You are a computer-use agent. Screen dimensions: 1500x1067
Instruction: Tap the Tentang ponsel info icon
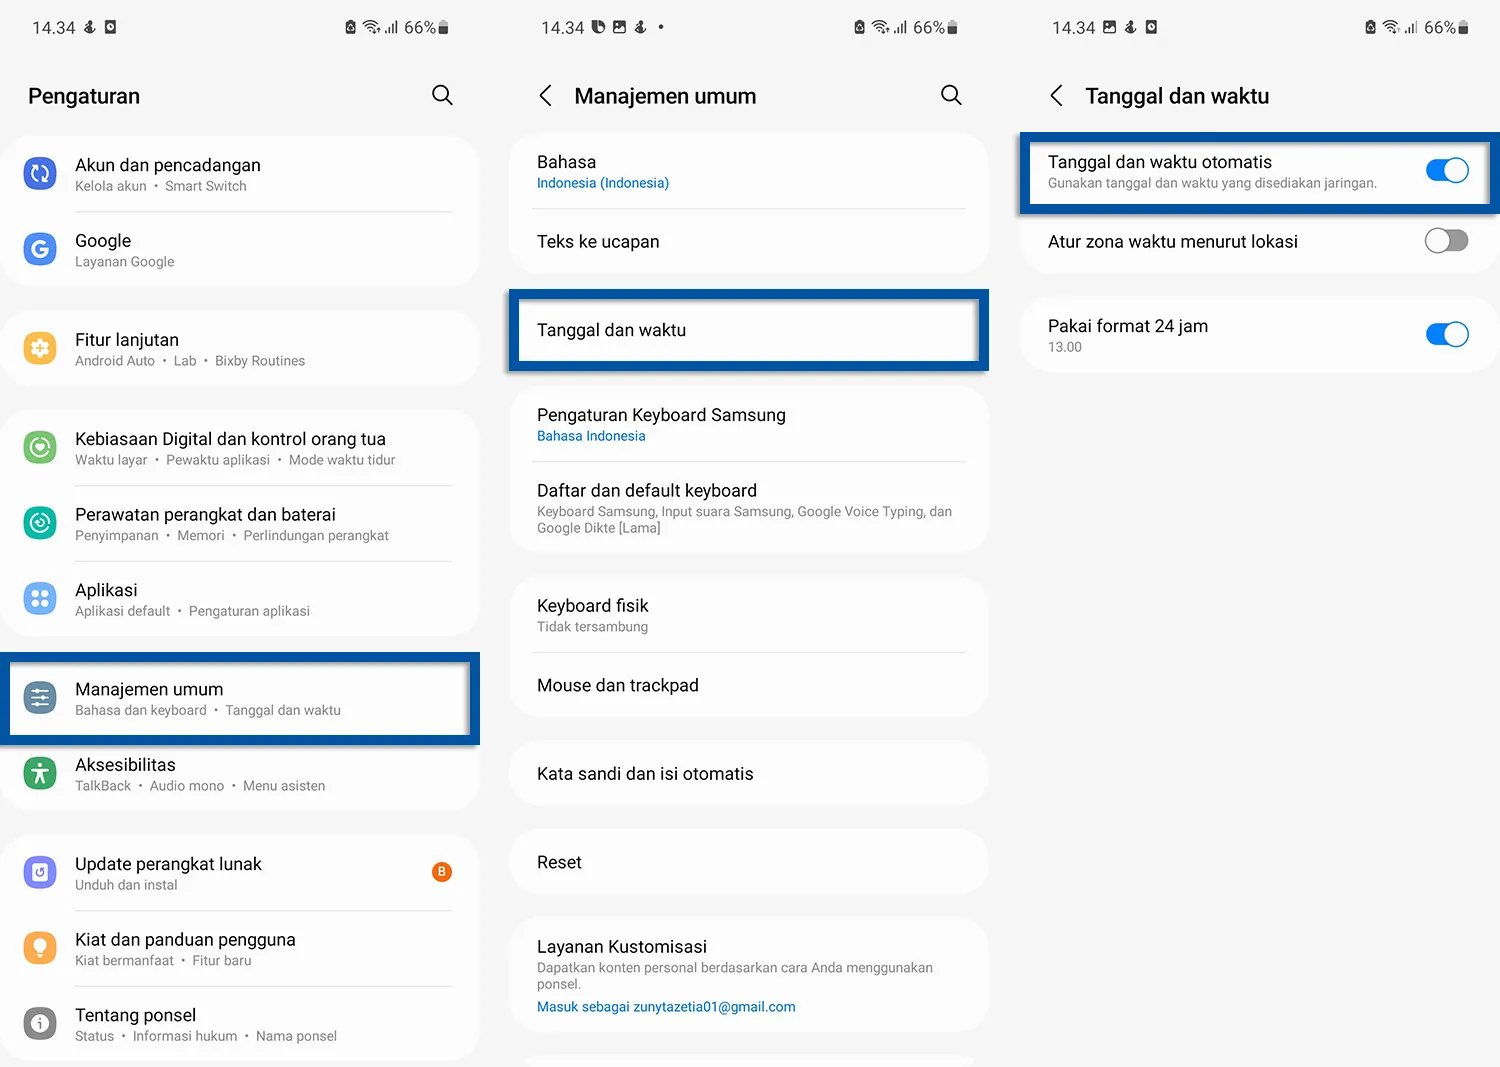(40, 1023)
